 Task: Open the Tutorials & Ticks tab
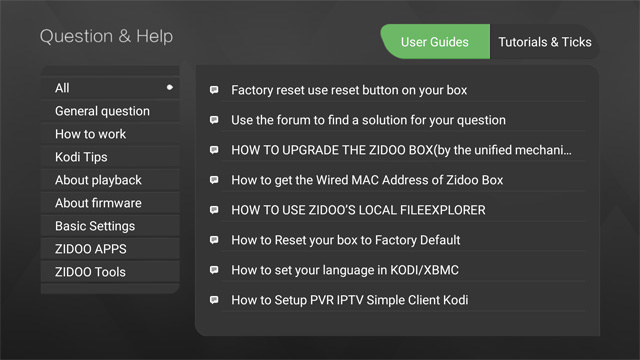point(544,42)
